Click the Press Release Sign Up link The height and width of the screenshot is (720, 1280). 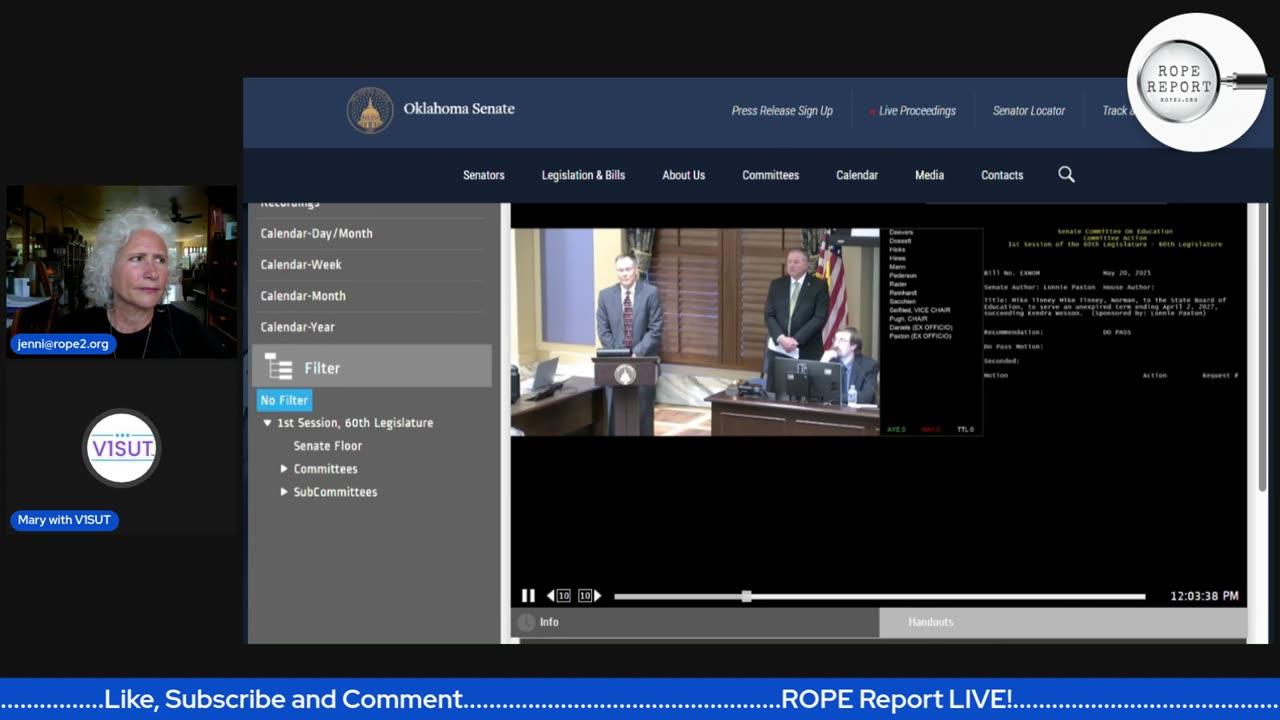pos(782,111)
